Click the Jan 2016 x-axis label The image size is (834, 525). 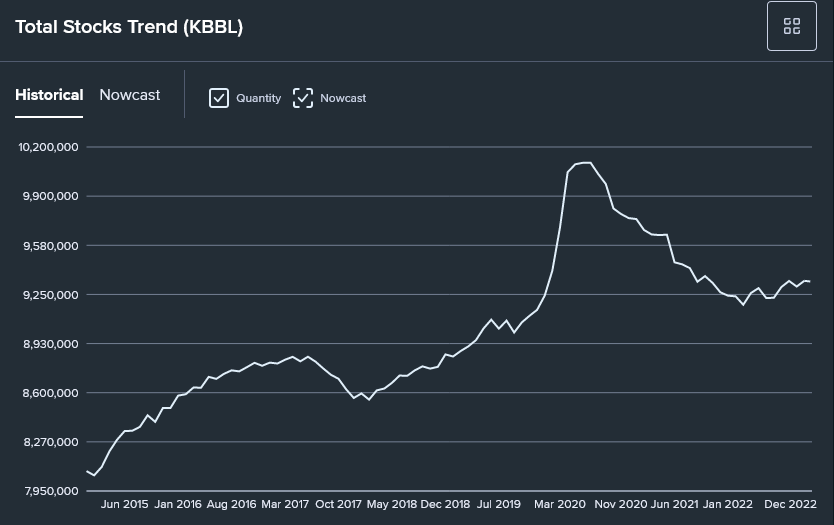click(x=178, y=504)
